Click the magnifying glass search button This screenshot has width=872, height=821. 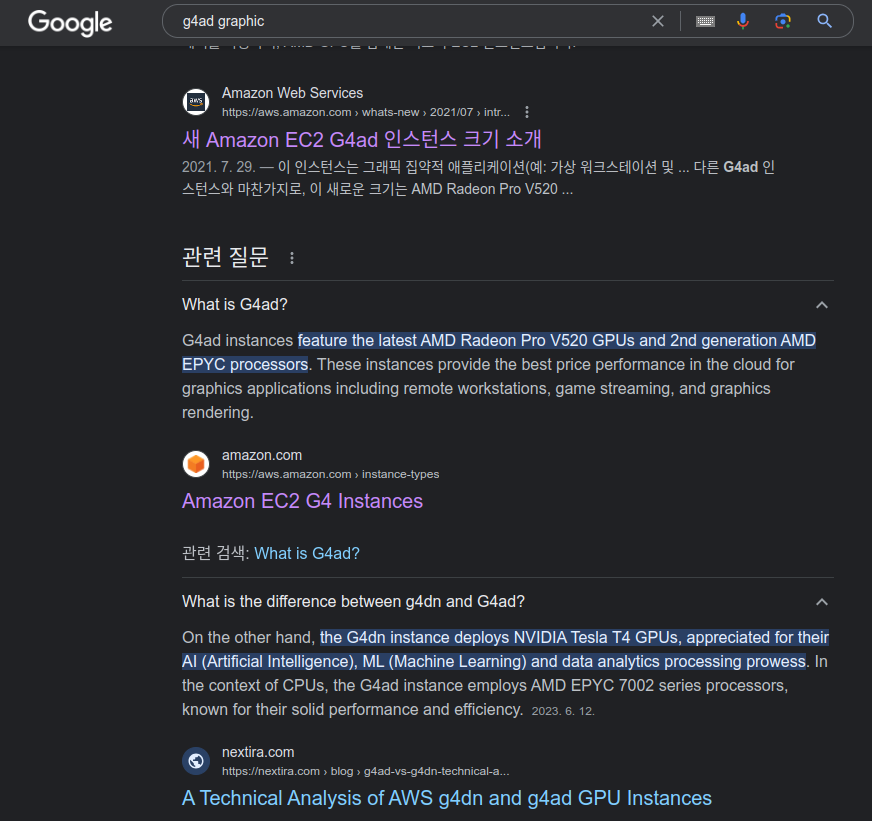tap(824, 21)
